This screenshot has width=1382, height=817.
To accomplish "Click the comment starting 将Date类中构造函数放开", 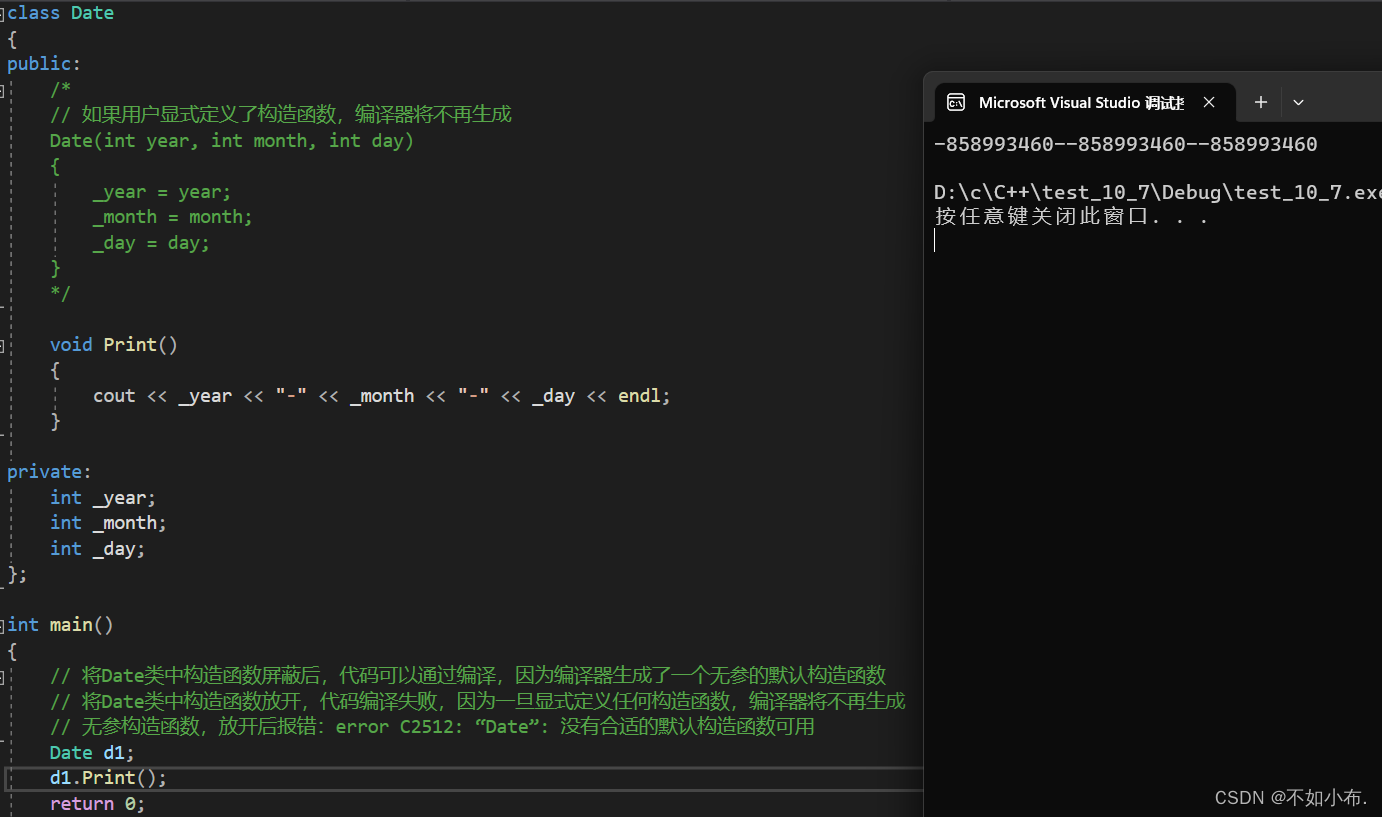I will 478,701.
